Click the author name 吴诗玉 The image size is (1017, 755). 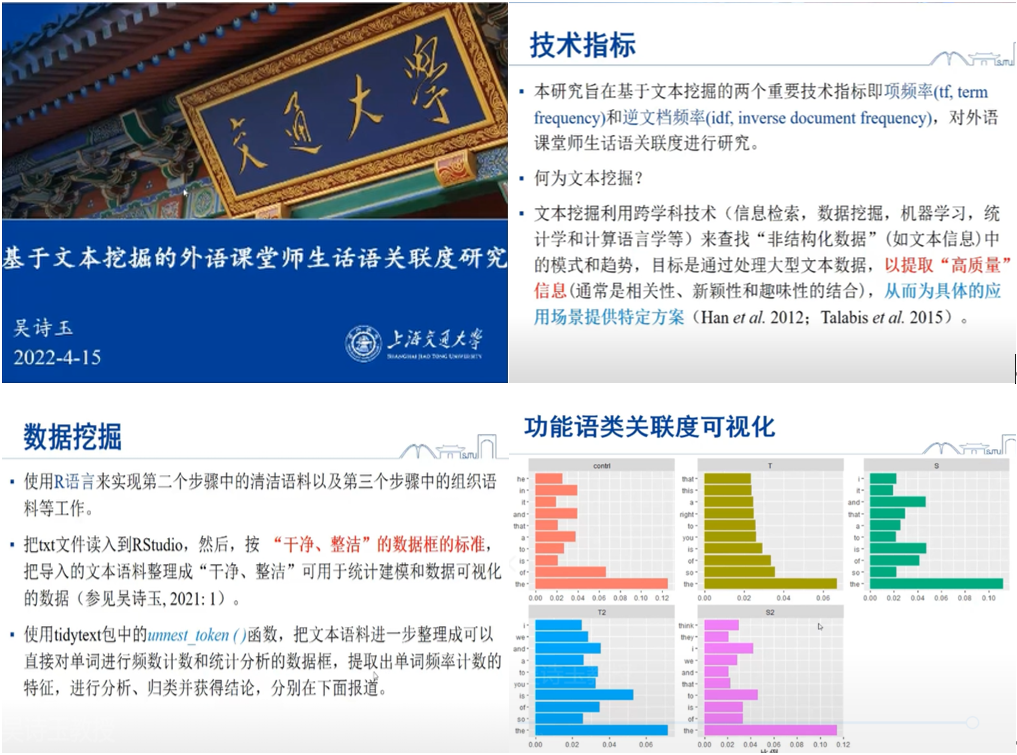tap(45, 328)
